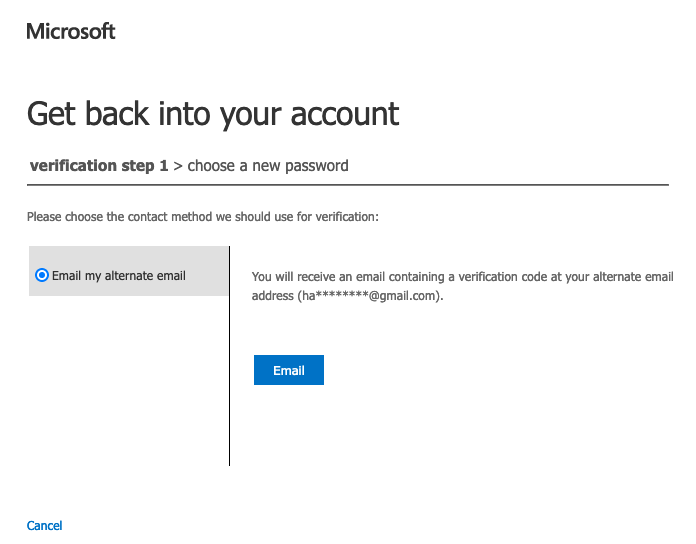
Task: Select the 'Email my alternate email' radio button
Action: click(41, 275)
